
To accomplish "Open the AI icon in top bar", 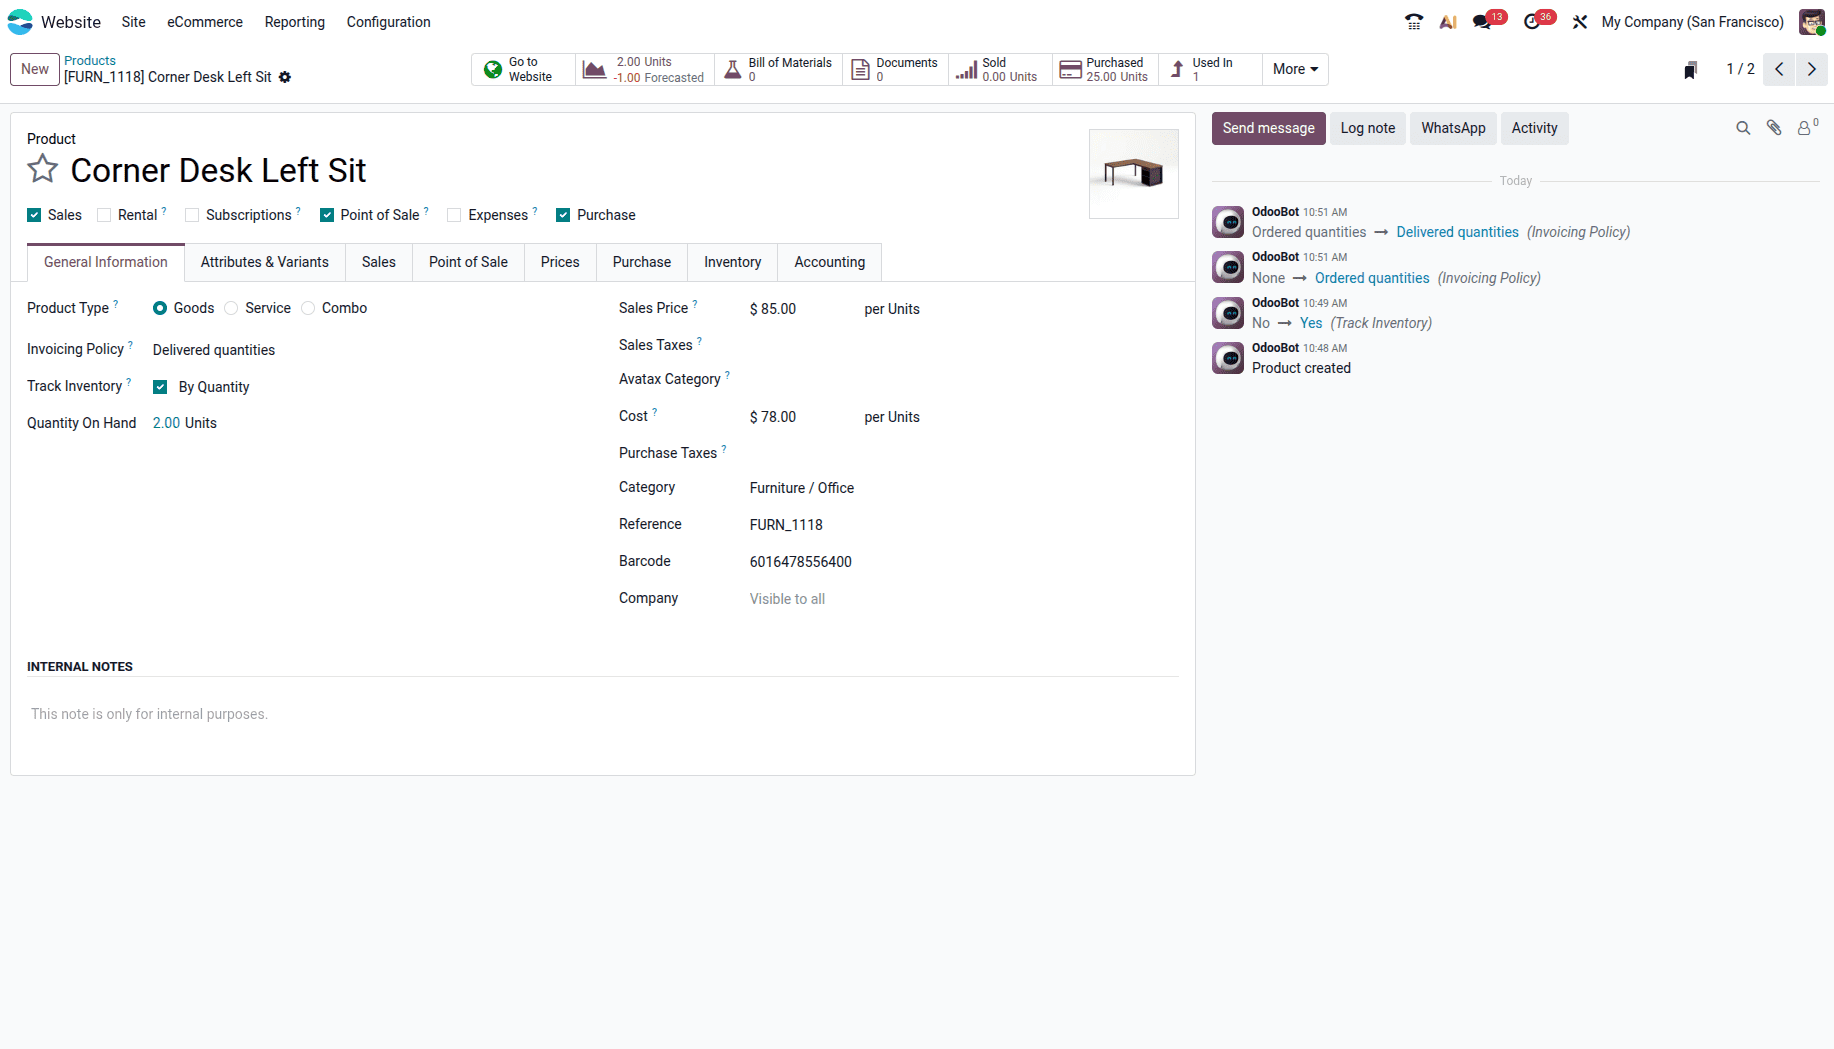I will (1448, 22).
